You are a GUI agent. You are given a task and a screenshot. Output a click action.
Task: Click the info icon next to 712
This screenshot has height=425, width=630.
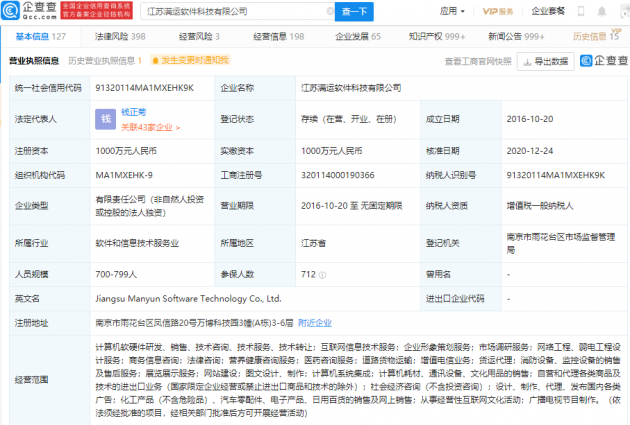[322, 275]
